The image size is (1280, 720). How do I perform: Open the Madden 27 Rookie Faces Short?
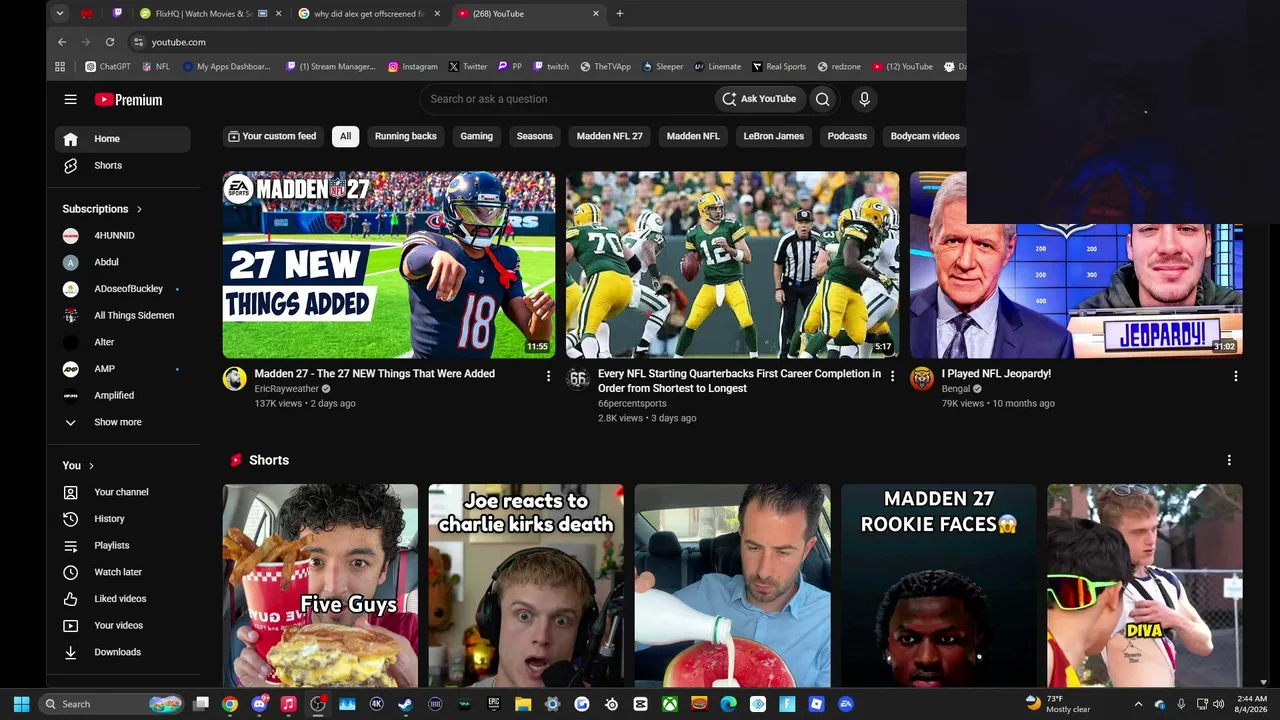[x=938, y=586]
